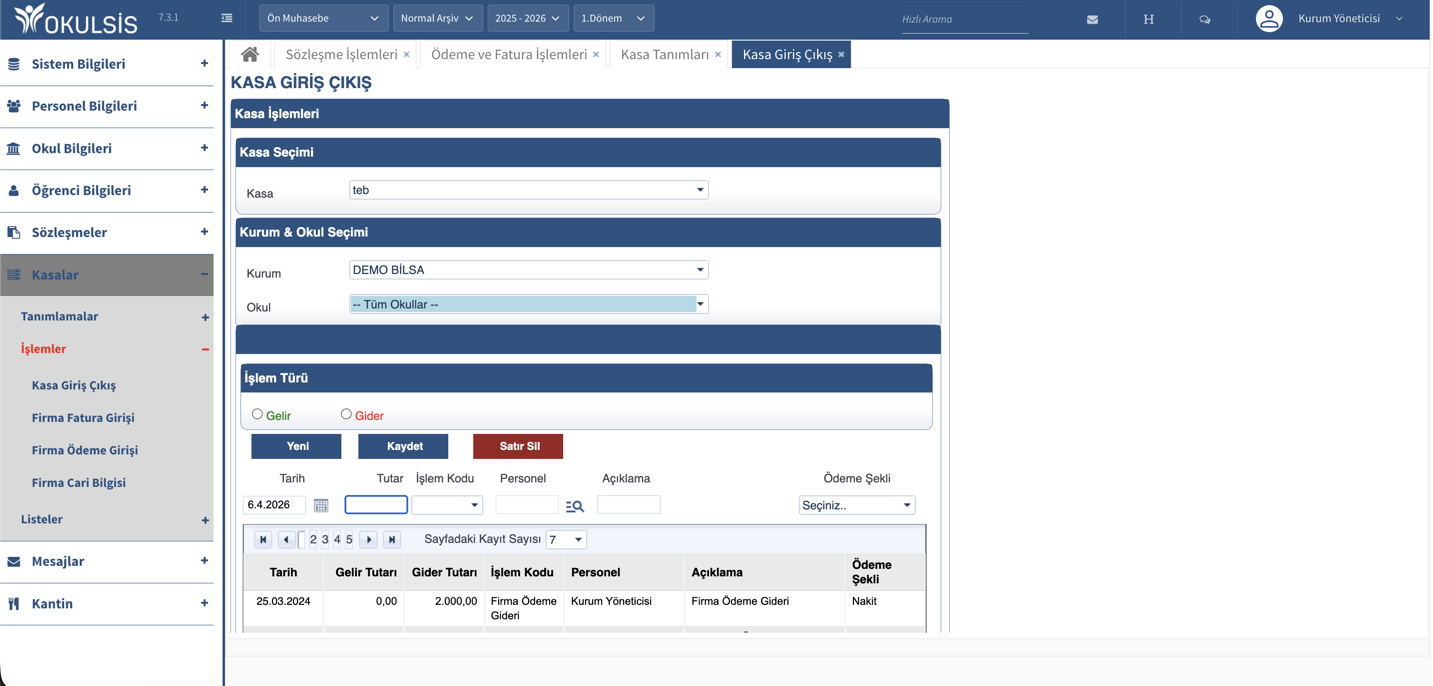Click the red Satır Sil button
The height and width of the screenshot is (686, 1433).
(x=518, y=446)
